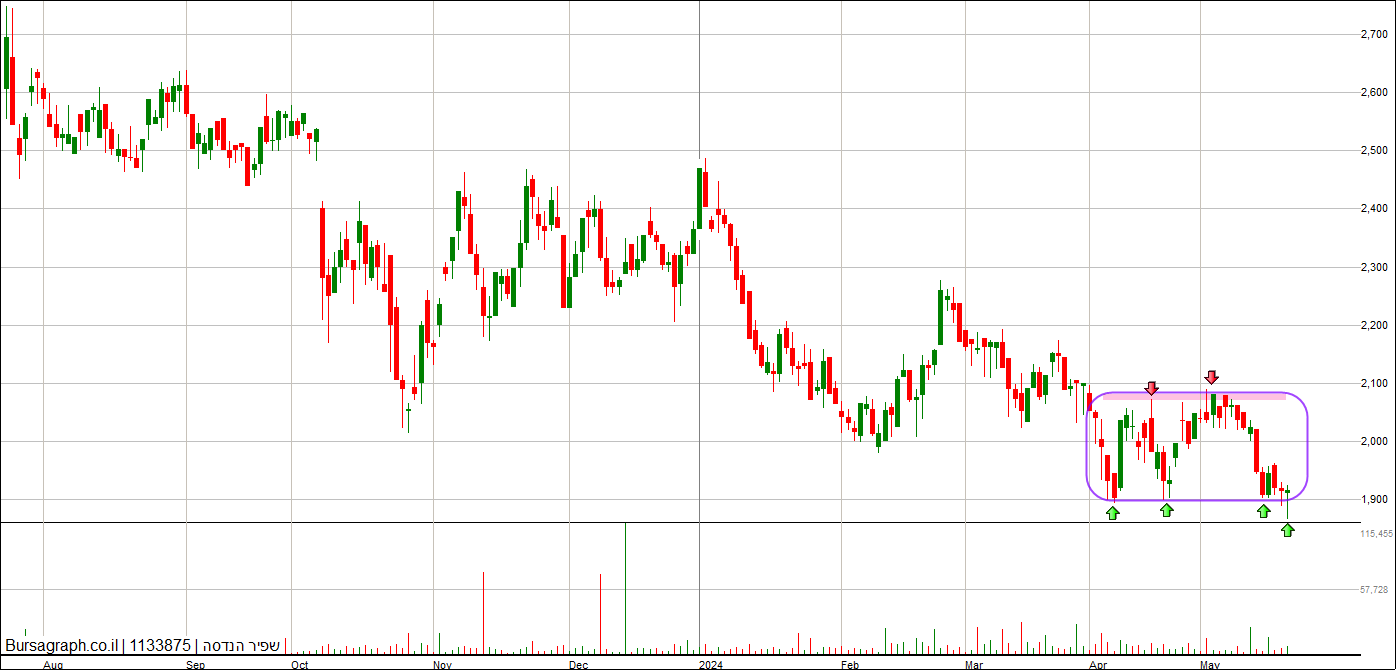The image size is (1396, 670).
Task: Select the 1,900 price axis label
Action: point(1374,500)
